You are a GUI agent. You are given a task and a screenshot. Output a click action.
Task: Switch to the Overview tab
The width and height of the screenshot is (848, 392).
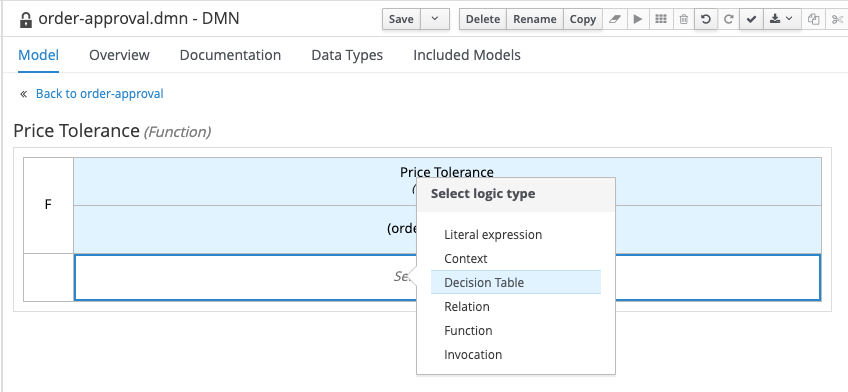click(x=119, y=55)
